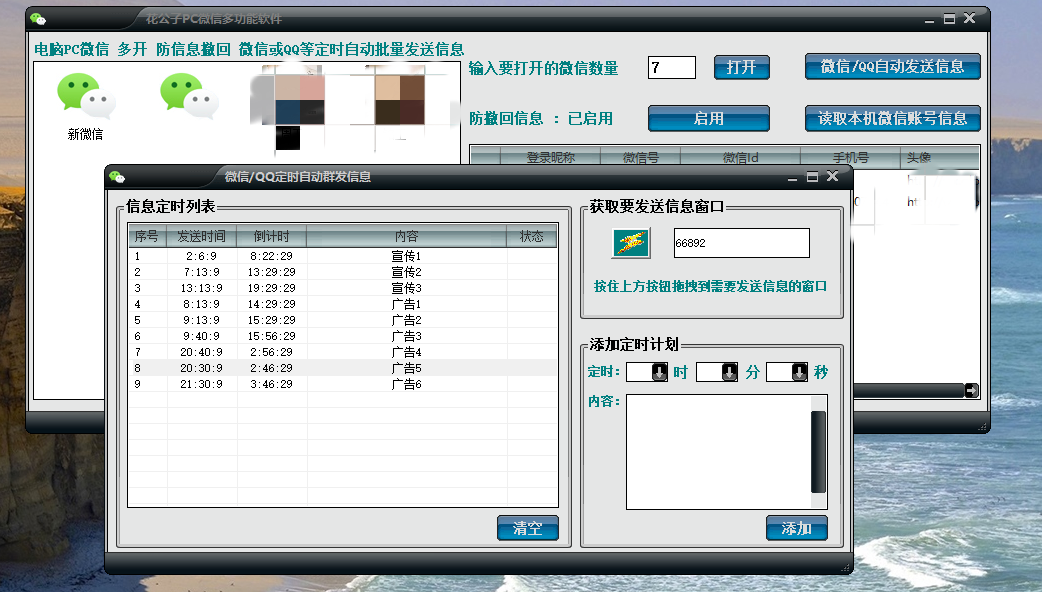Click the 序号 column header

click(147, 236)
